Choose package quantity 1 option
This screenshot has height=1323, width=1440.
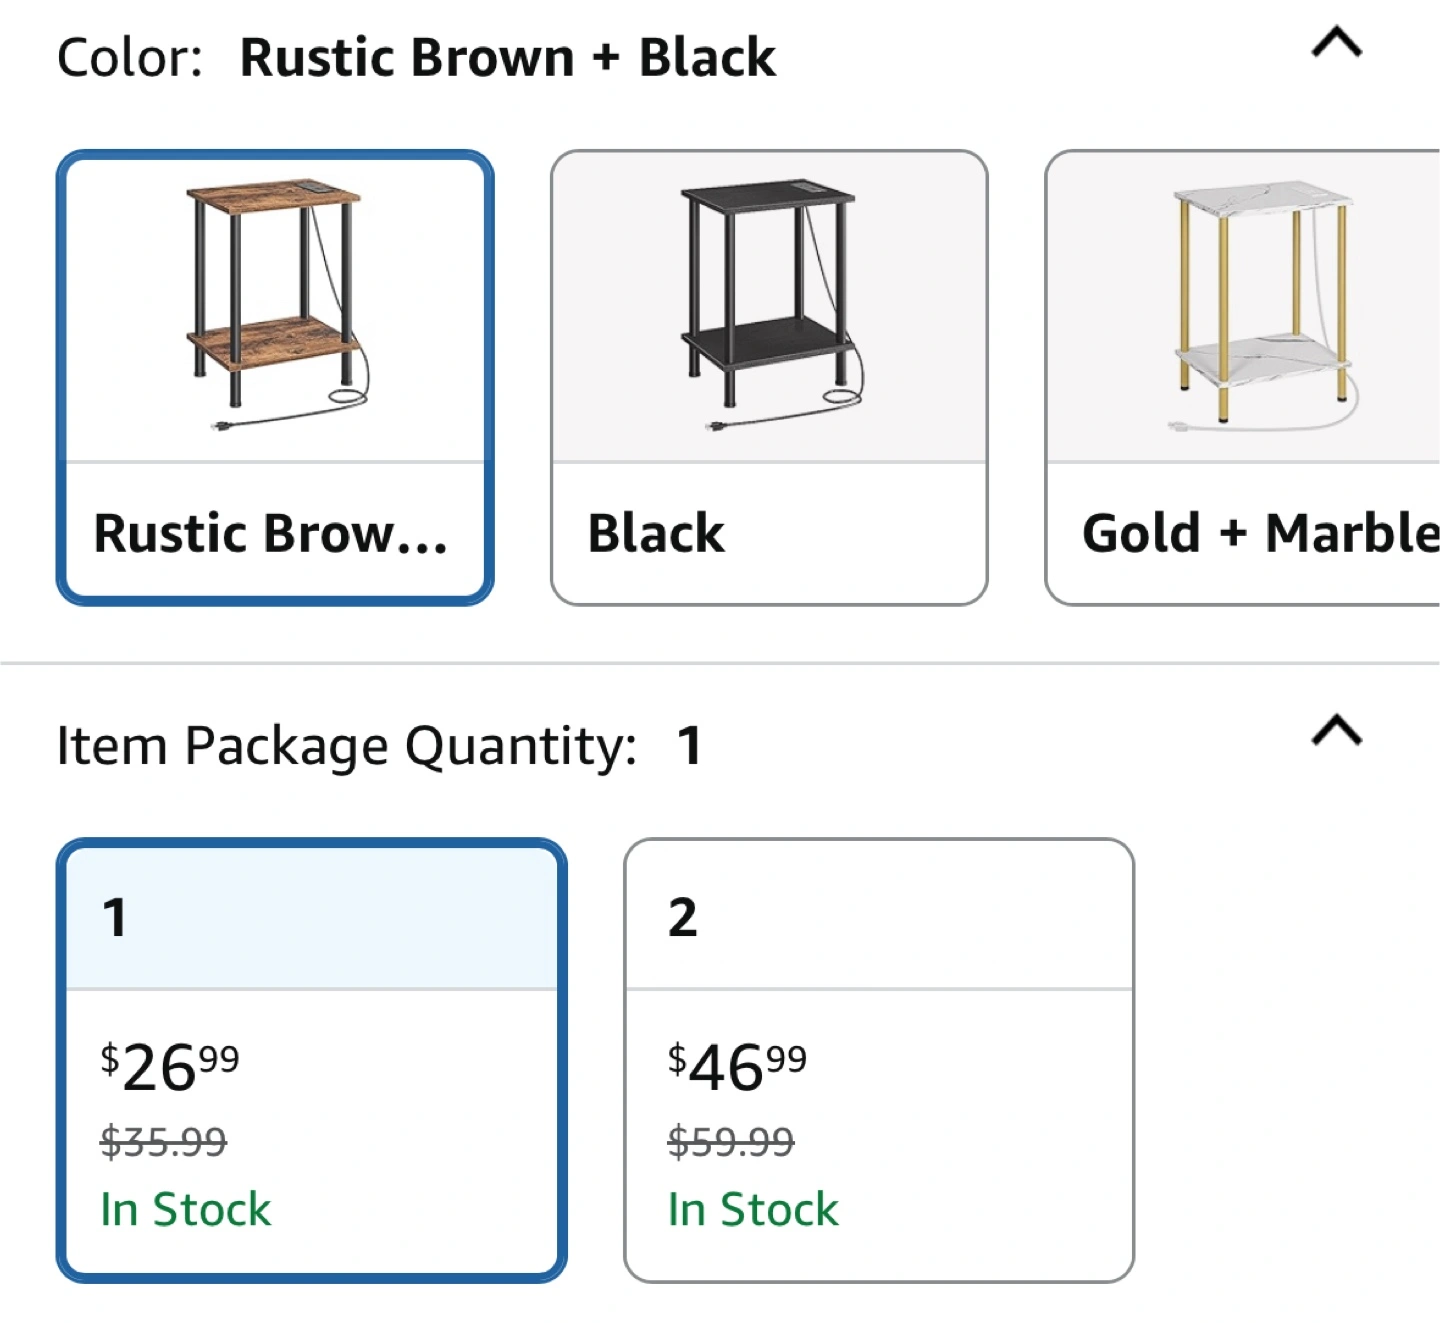point(312,1061)
